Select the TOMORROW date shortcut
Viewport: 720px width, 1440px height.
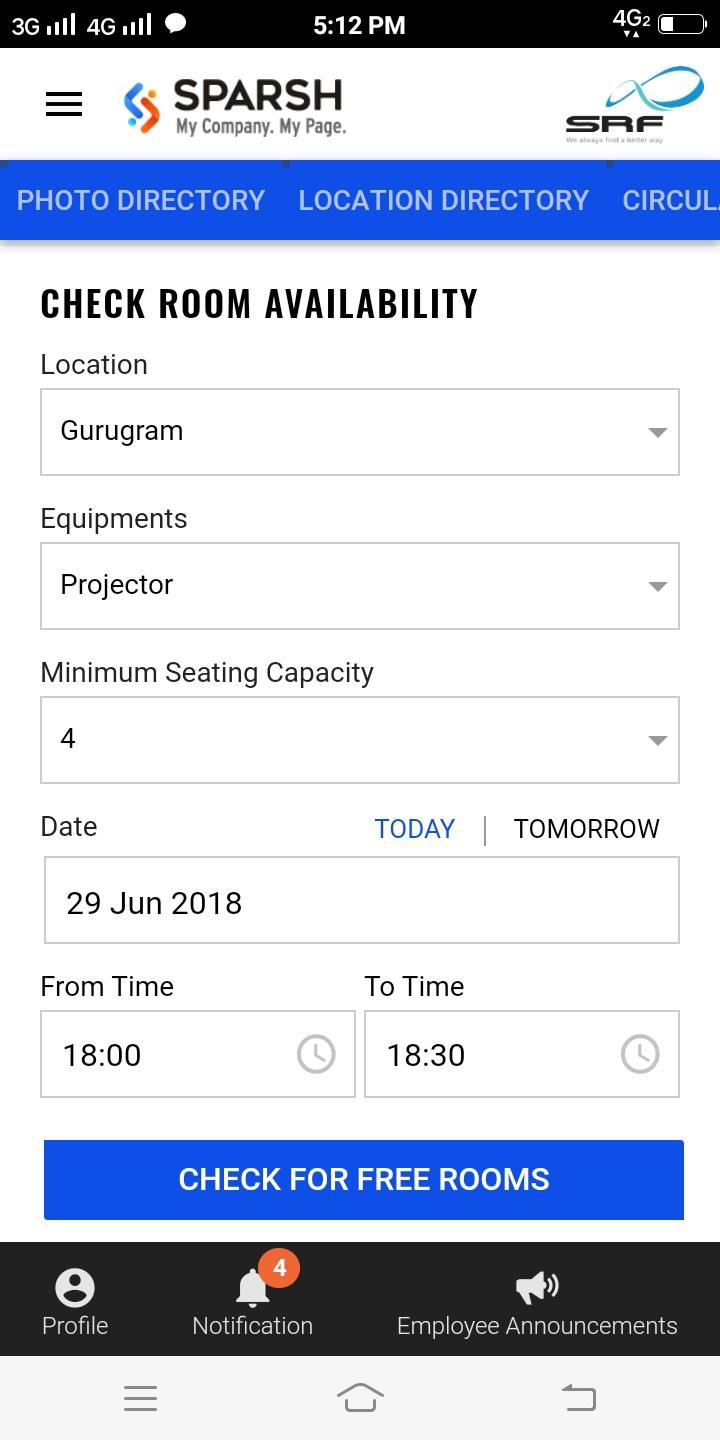click(x=587, y=829)
